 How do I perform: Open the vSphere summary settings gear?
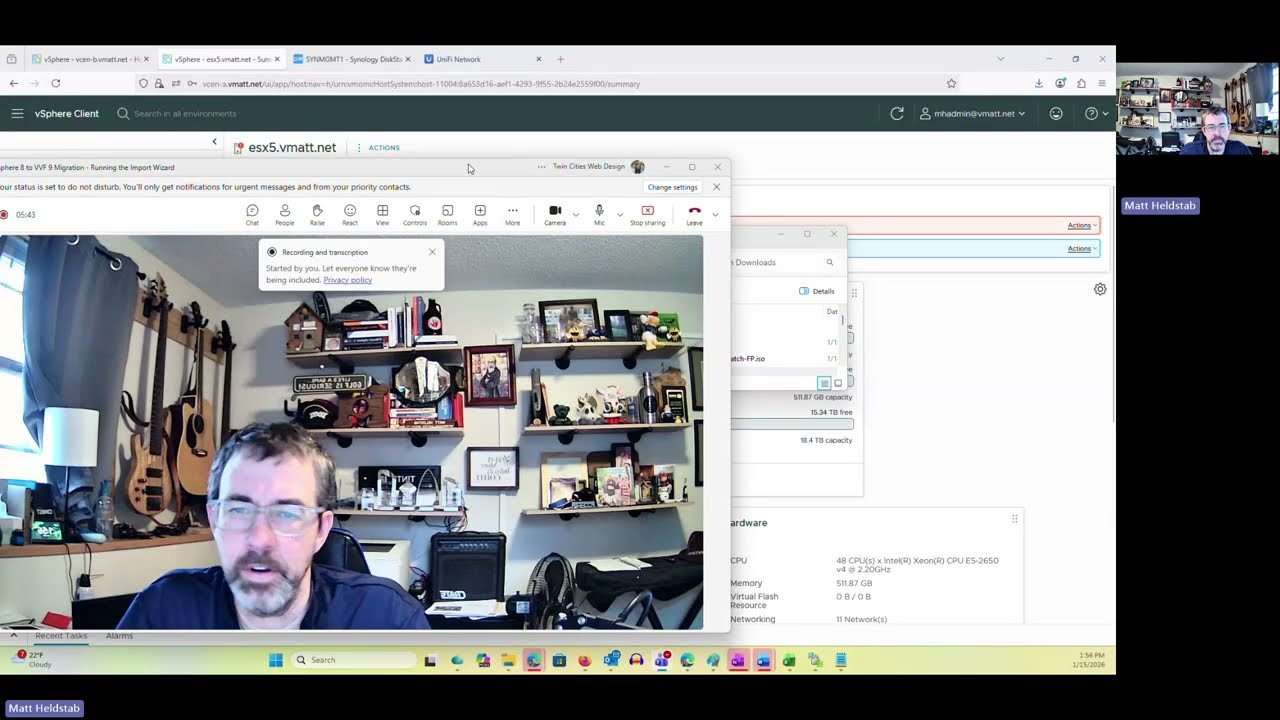point(1100,289)
